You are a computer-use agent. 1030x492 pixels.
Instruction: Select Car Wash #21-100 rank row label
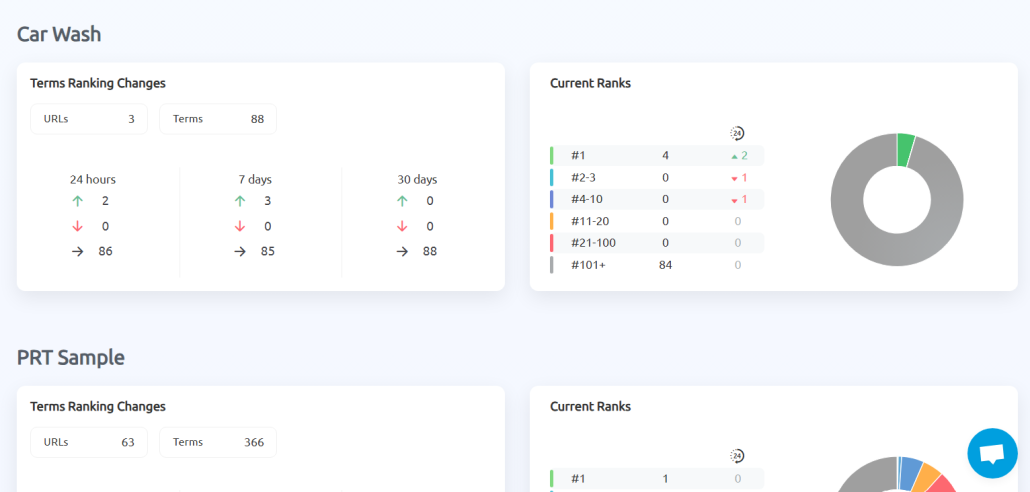(593, 243)
